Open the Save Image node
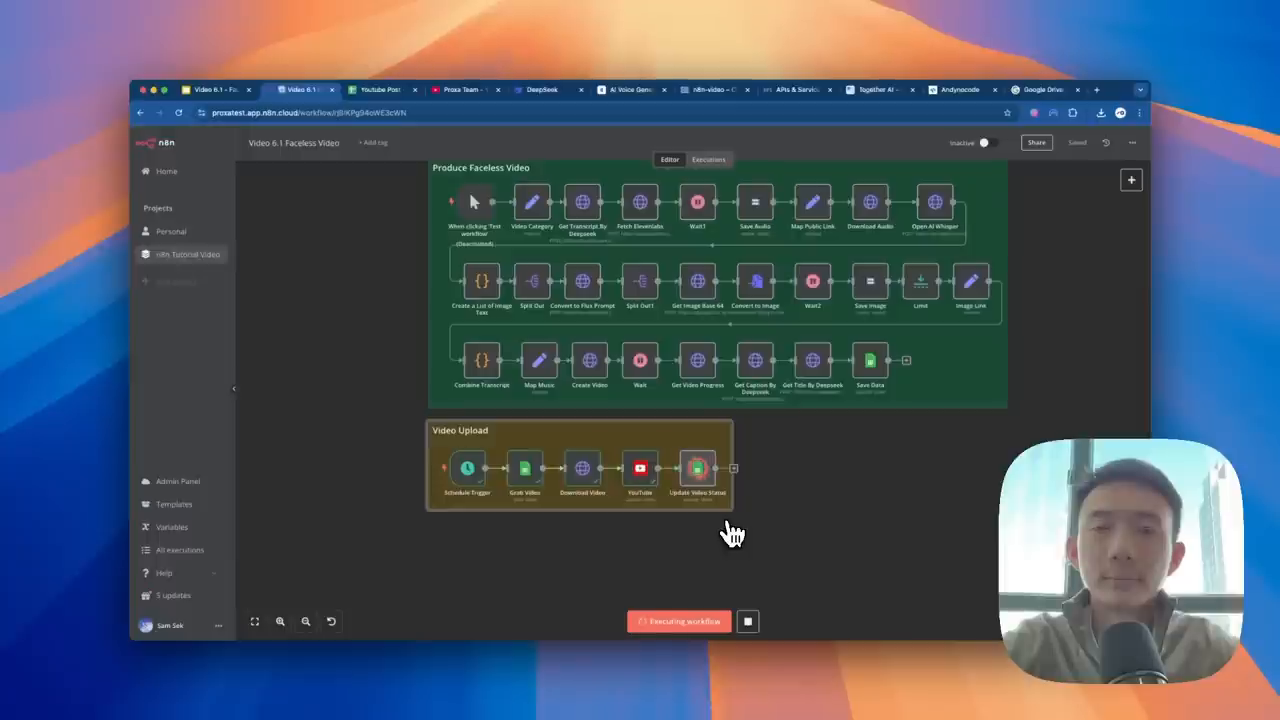The image size is (1280, 720). (870, 281)
